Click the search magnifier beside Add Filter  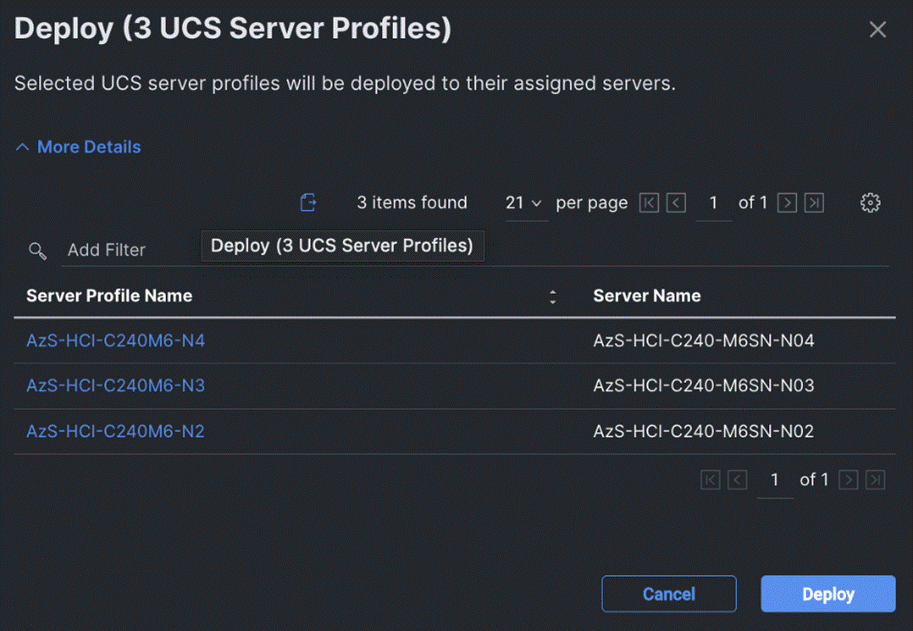36,251
